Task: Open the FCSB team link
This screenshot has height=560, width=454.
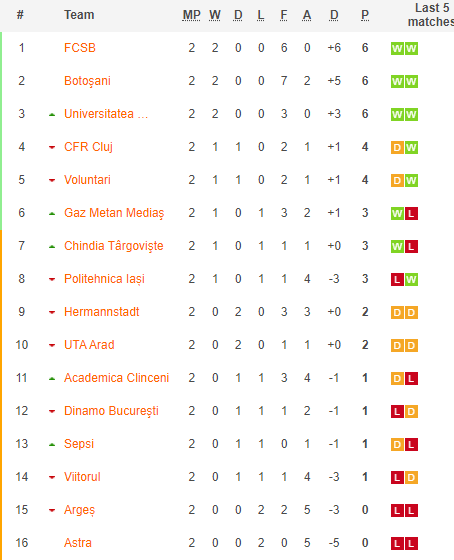Action: pyautogui.click(x=80, y=48)
